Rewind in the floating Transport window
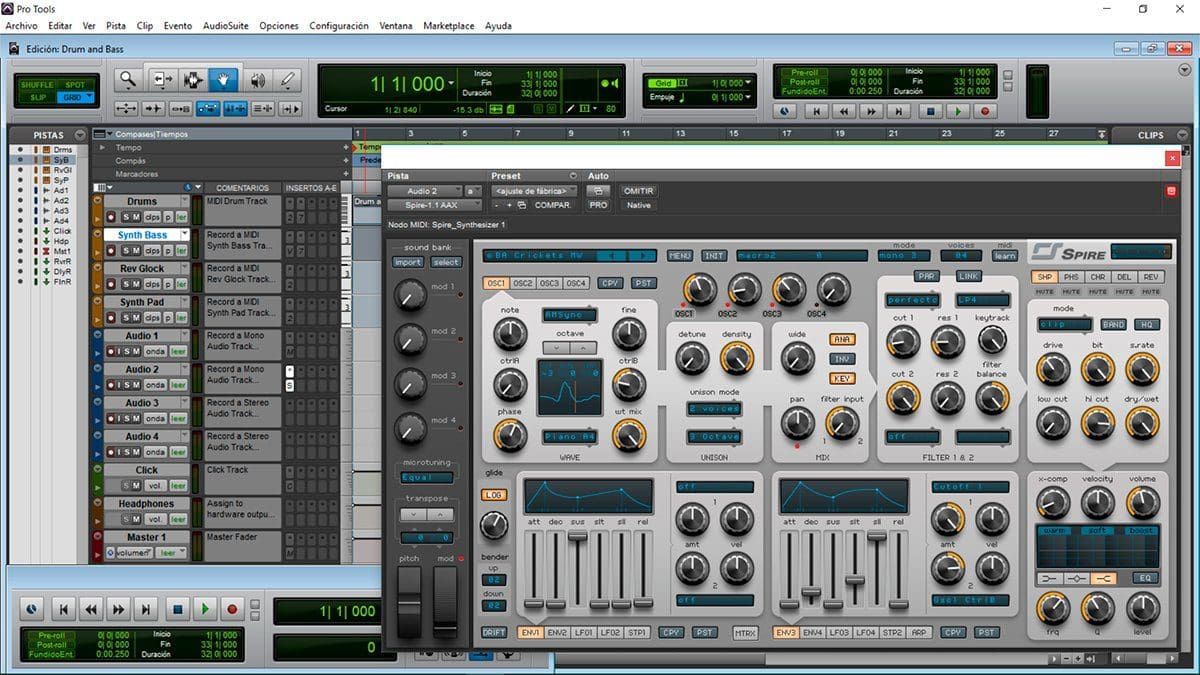The width and height of the screenshot is (1200, 675). (x=91, y=608)
